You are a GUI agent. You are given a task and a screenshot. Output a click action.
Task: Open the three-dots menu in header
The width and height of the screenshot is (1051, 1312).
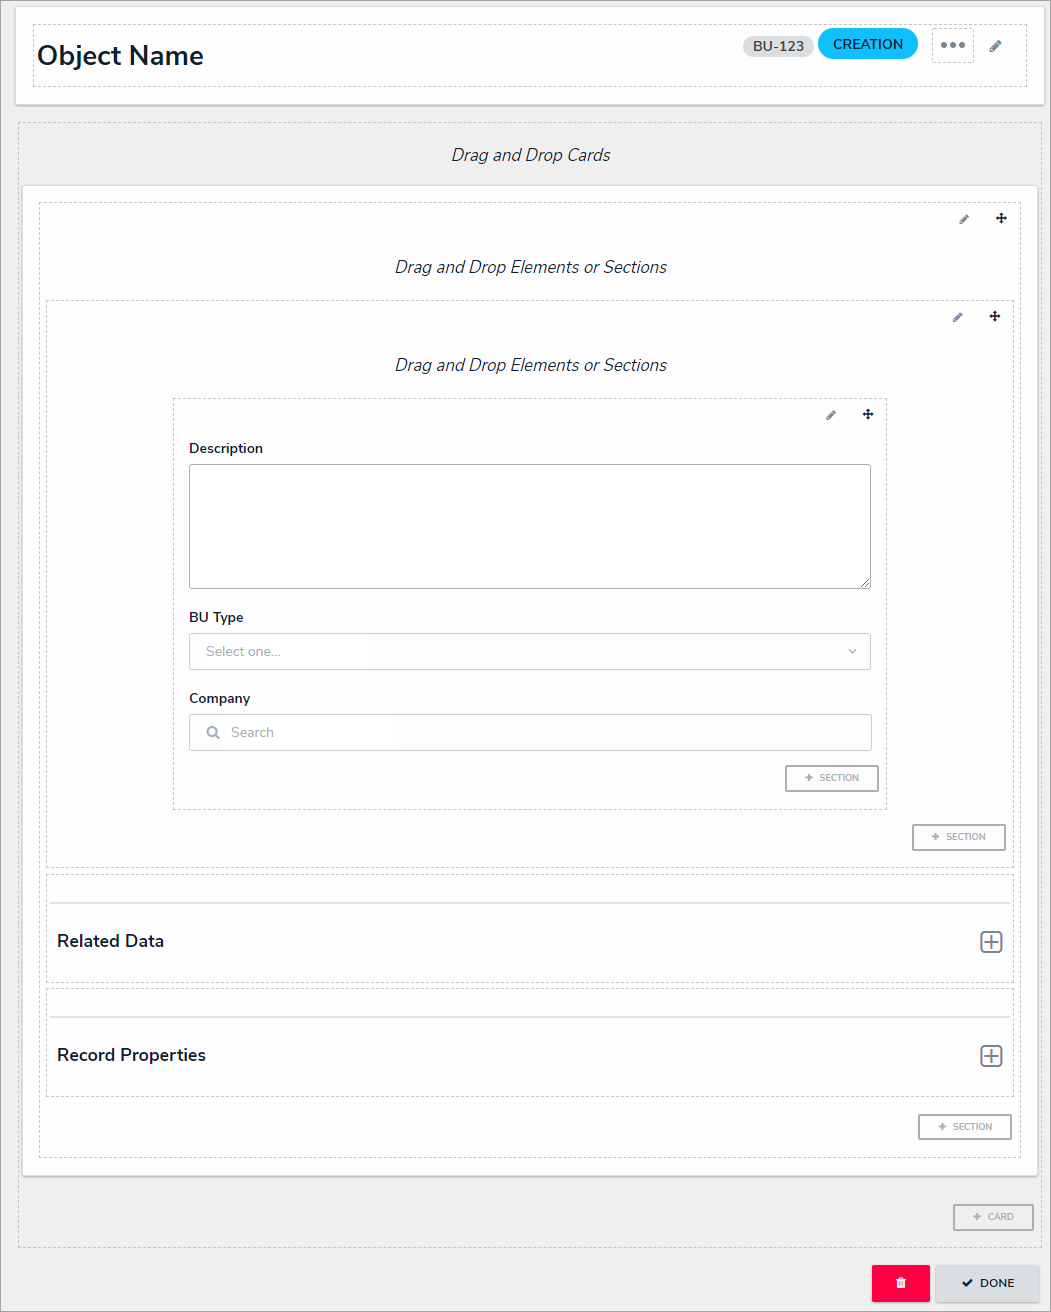(x=953, y=45)
